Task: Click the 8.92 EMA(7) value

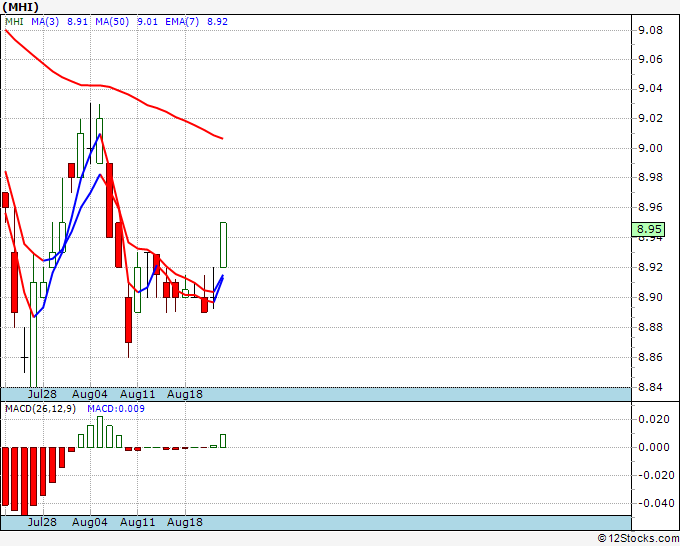Action: (217, 22)
